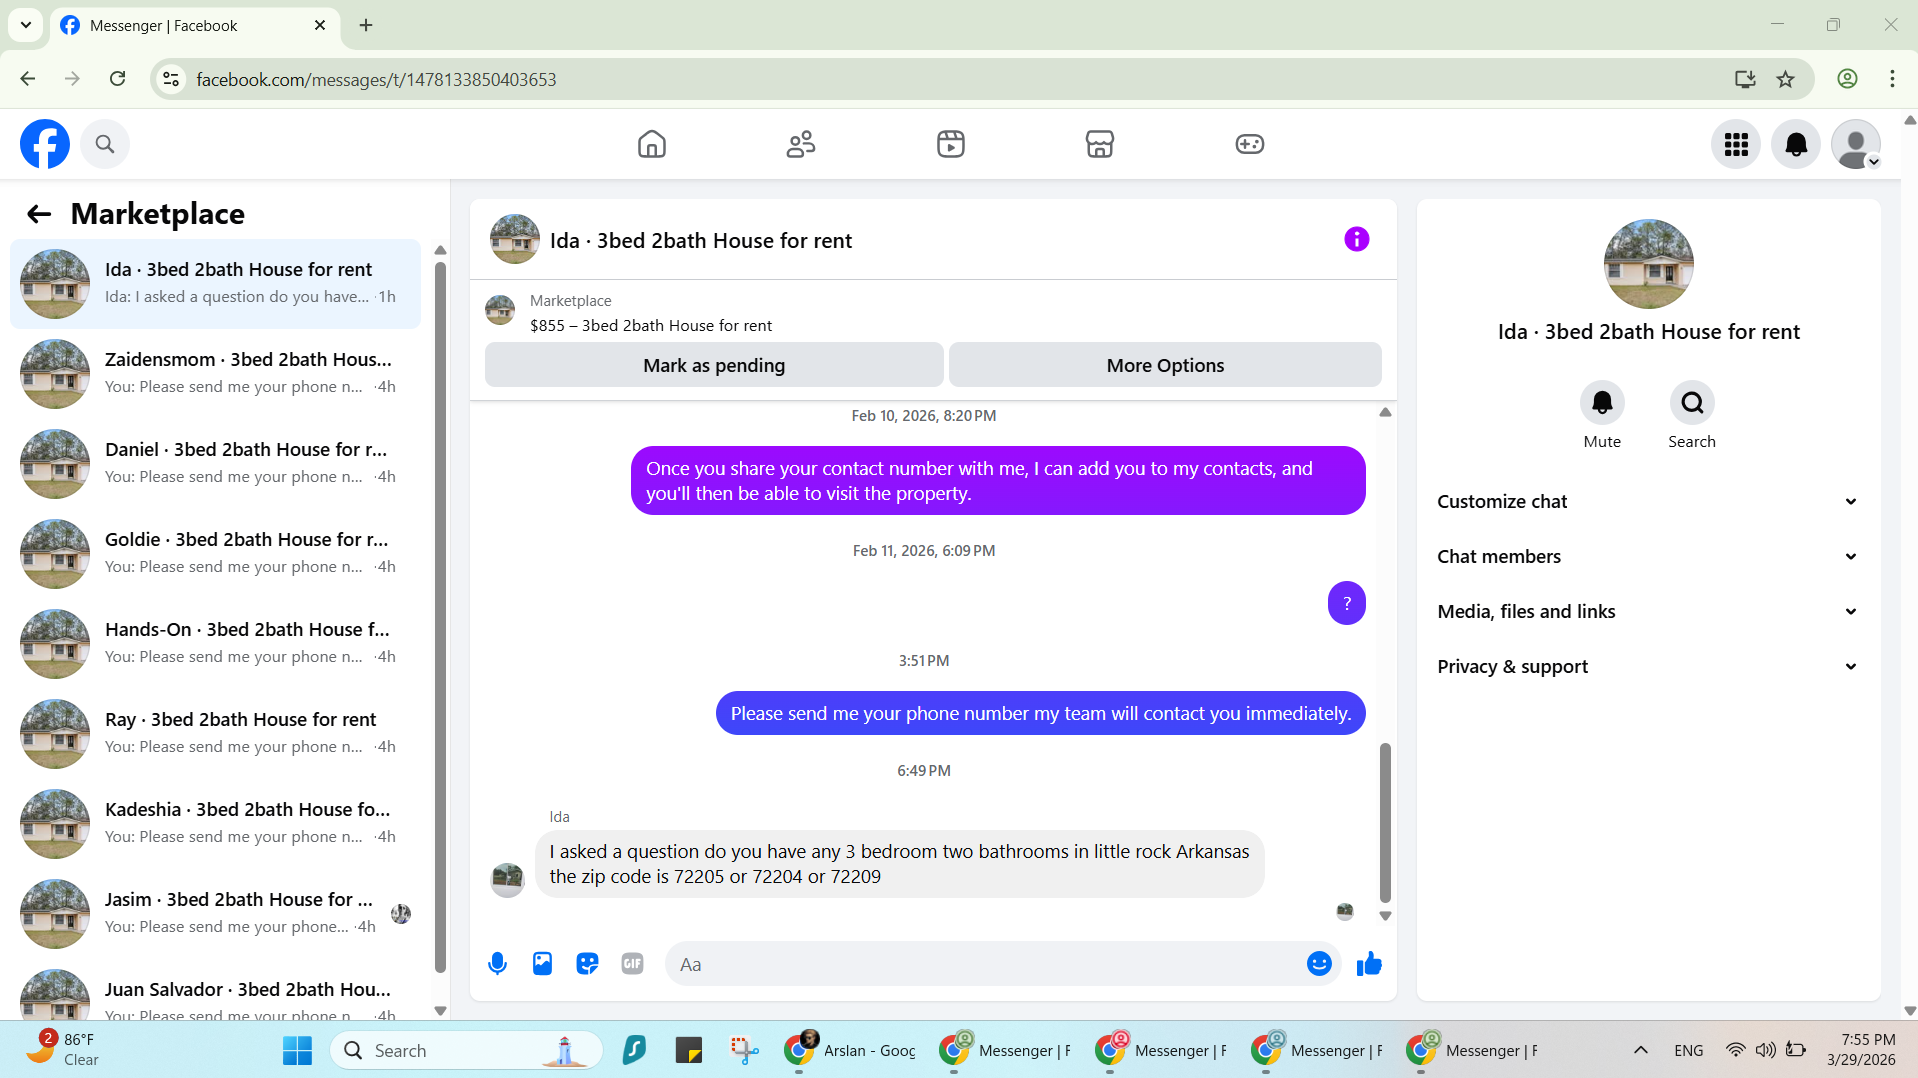The image size is (1918, 1078).
Task: Click the chat messages scrollbar thumb
Action: point(1385,822)
